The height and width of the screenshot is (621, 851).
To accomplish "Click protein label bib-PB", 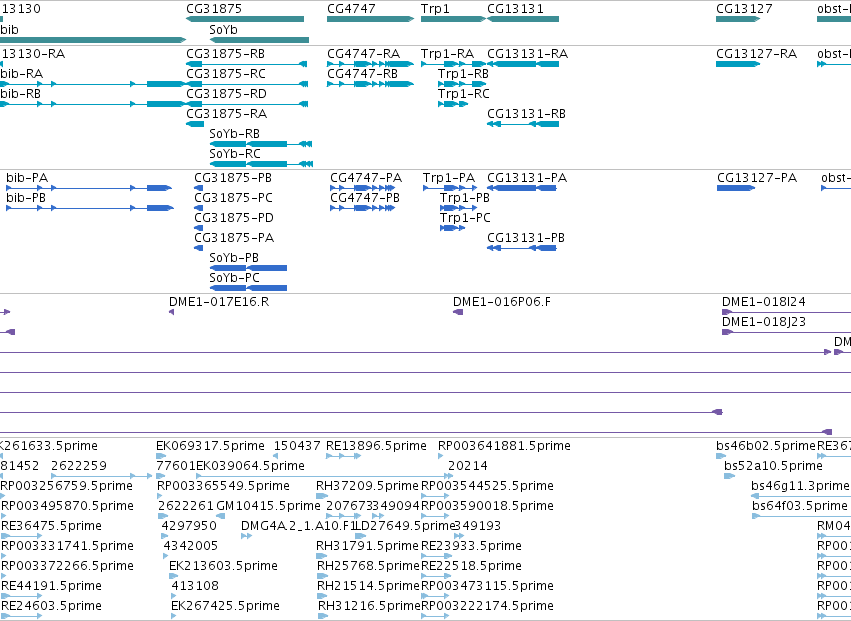I will pos(26,198).
